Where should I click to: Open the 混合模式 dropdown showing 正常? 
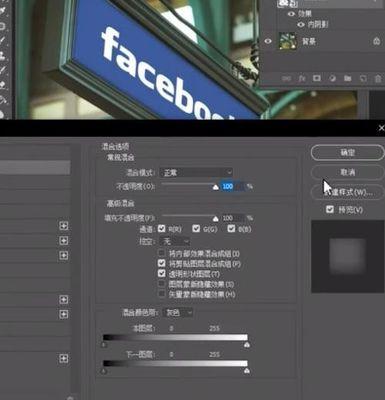tap(196, 173)
